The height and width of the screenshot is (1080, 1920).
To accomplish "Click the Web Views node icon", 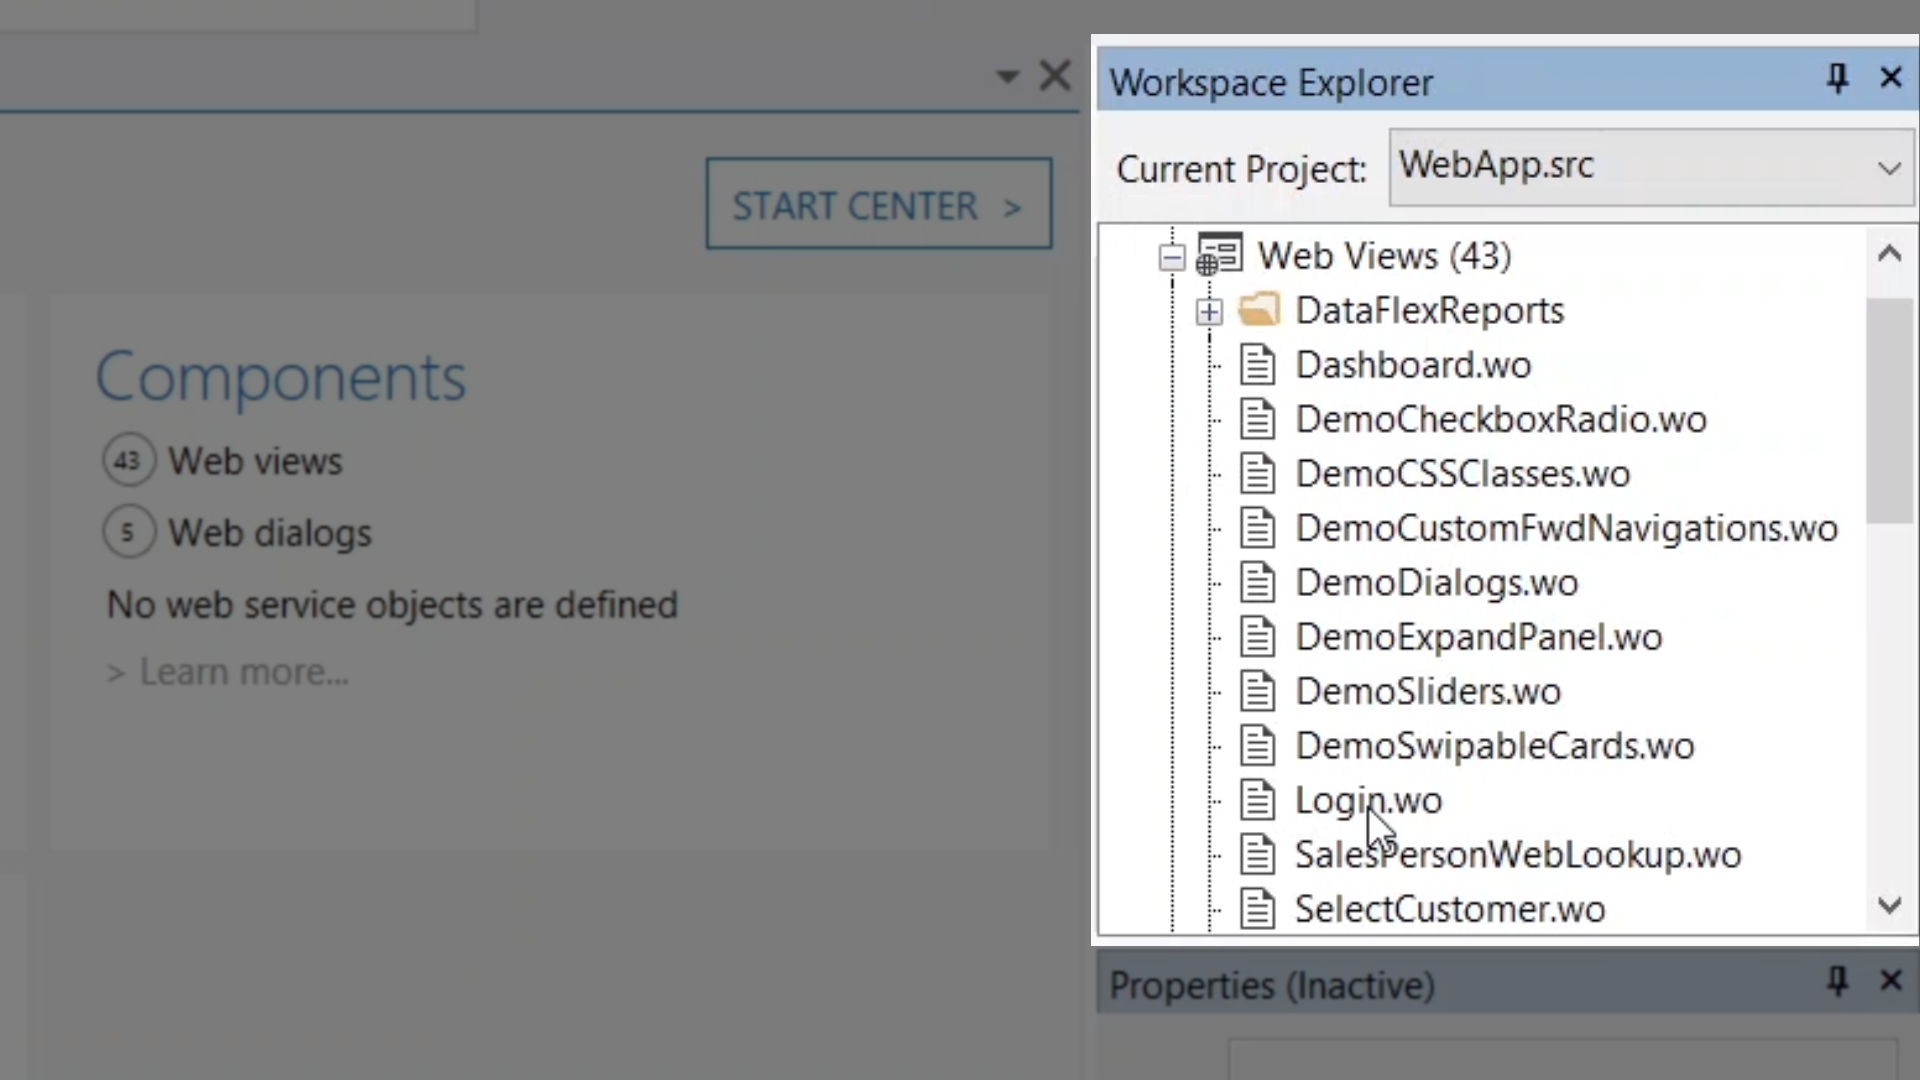I will (1219, 255).
